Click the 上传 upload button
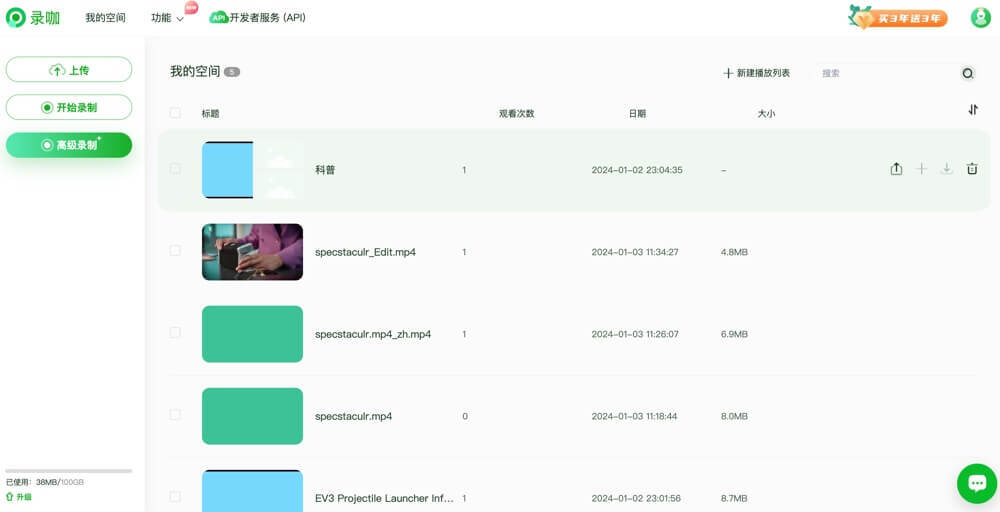Viewport: 1000px width, 512px height. point(69,69)
